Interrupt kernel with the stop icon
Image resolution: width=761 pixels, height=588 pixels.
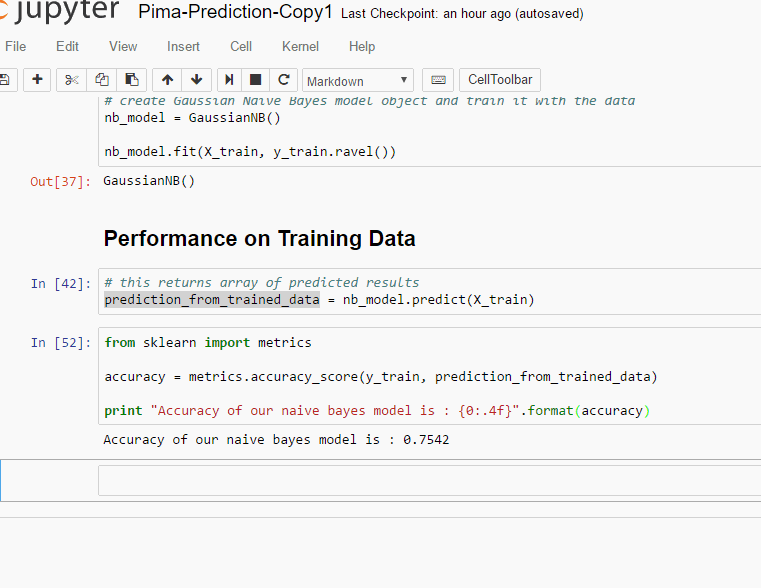pyautogui.click(x=256, y=80)
